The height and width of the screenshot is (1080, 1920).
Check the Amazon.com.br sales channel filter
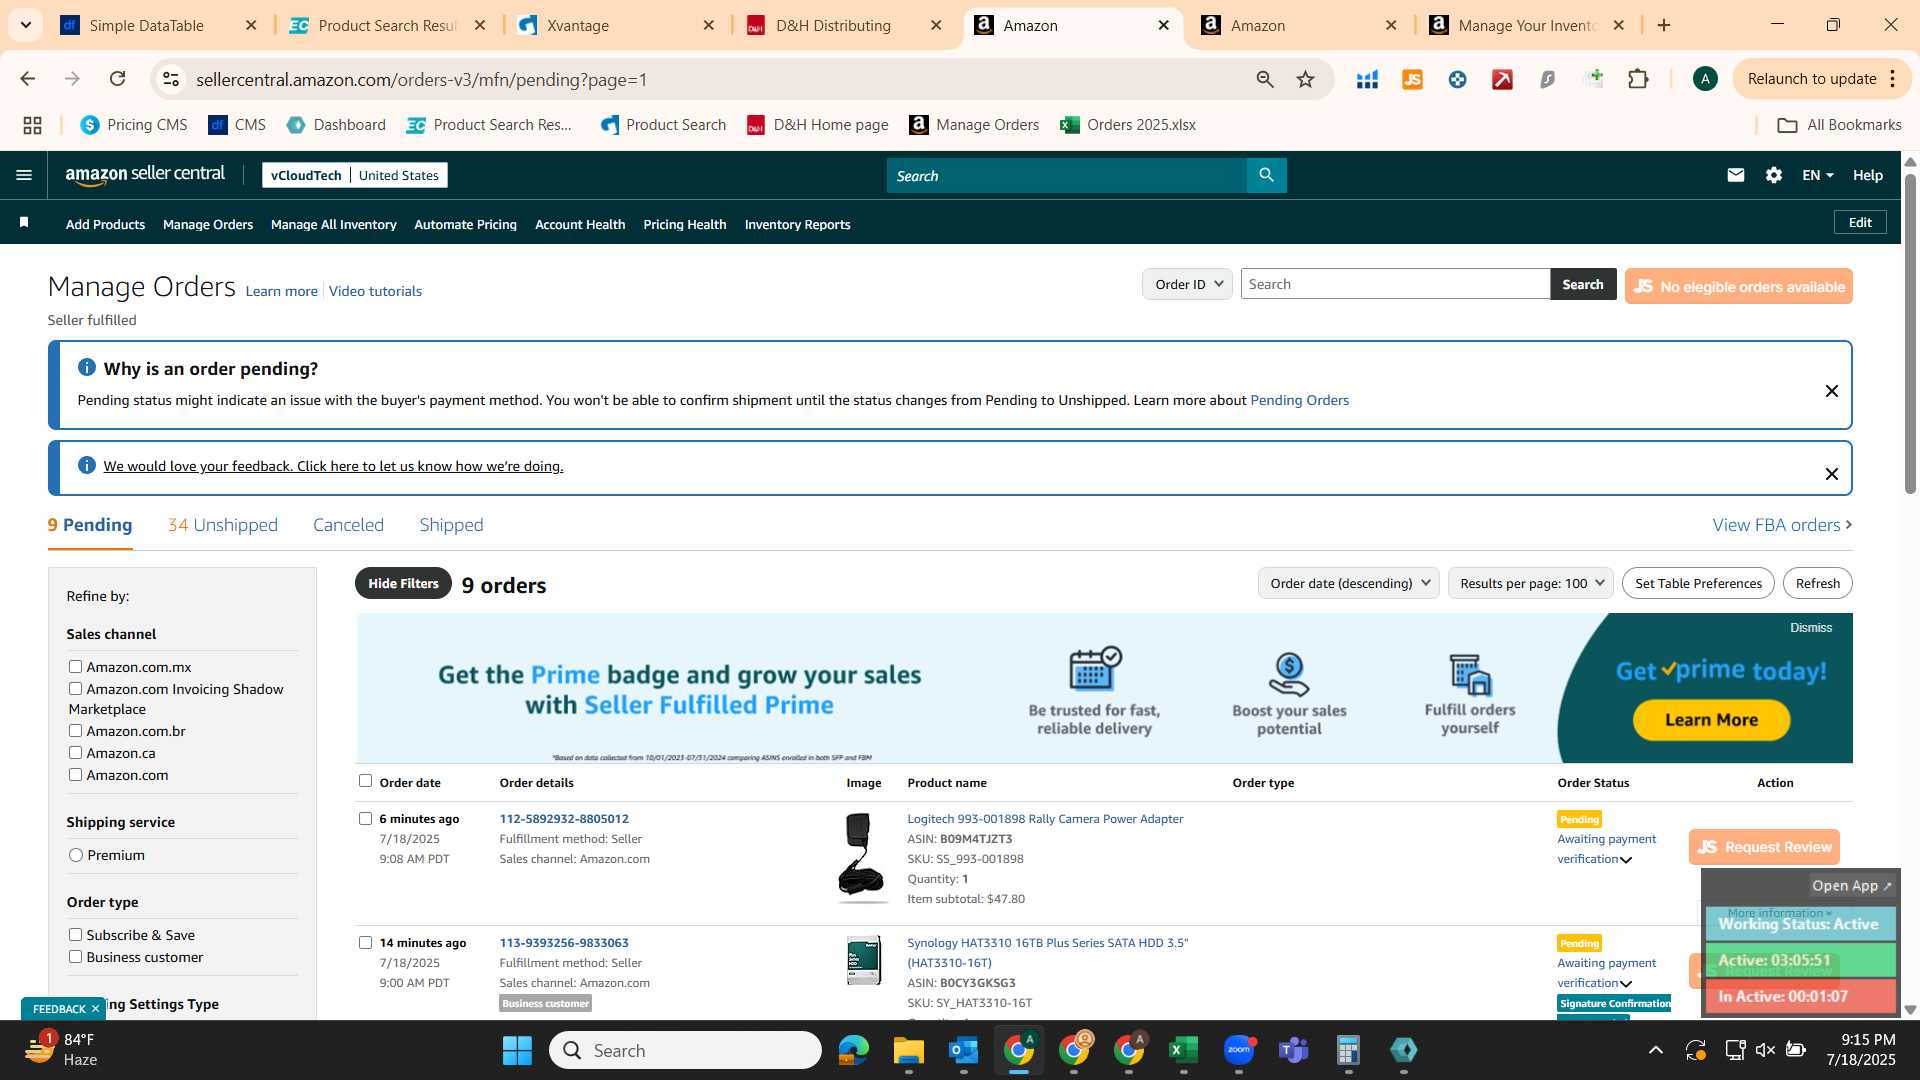tap(75, 730)
